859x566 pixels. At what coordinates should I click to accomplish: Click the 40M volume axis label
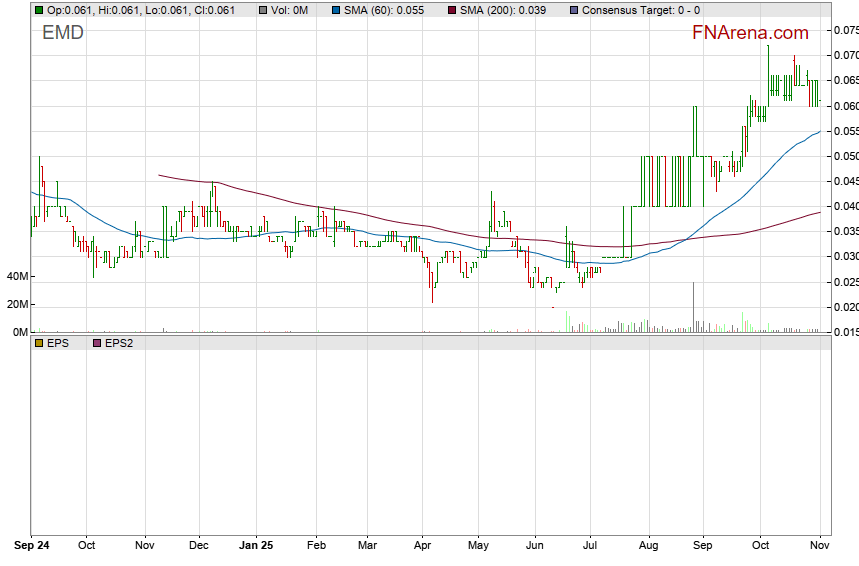pos(17,276)
